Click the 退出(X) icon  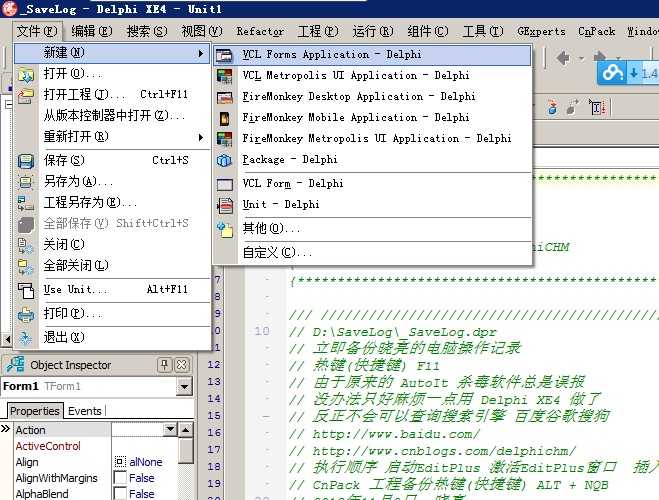pyautogui.click(x=26, y=338)
